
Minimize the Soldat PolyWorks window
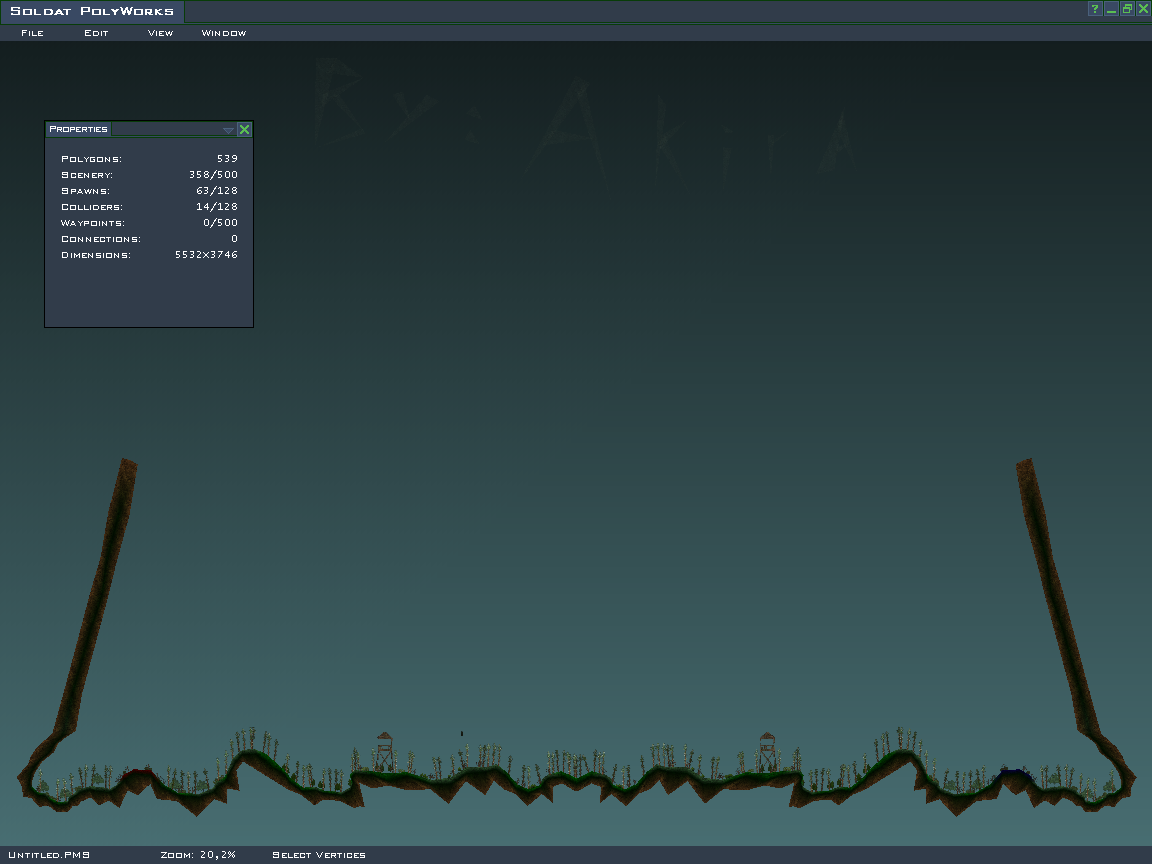click(x=1111, y=9)
